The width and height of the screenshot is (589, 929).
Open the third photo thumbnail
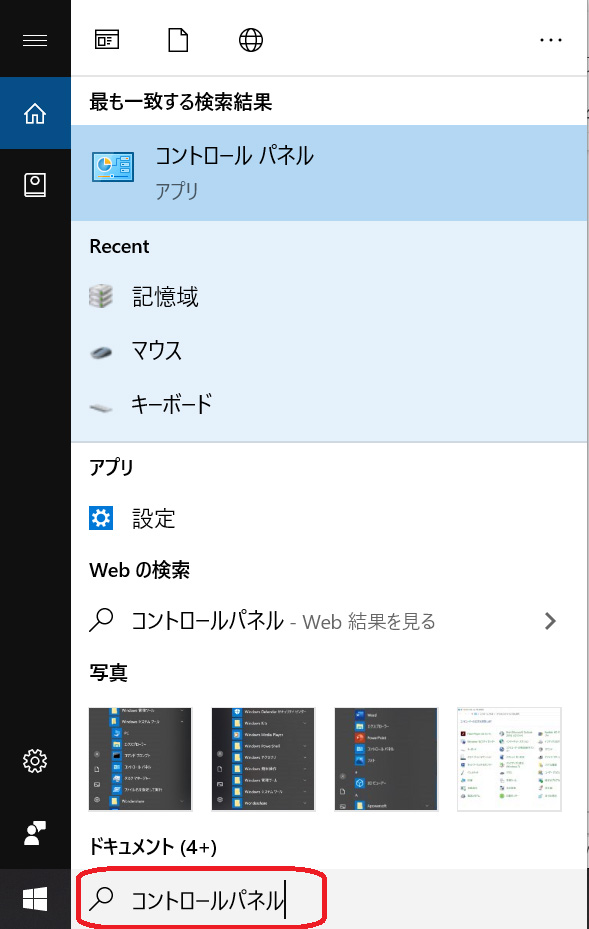tap(386, 759)
